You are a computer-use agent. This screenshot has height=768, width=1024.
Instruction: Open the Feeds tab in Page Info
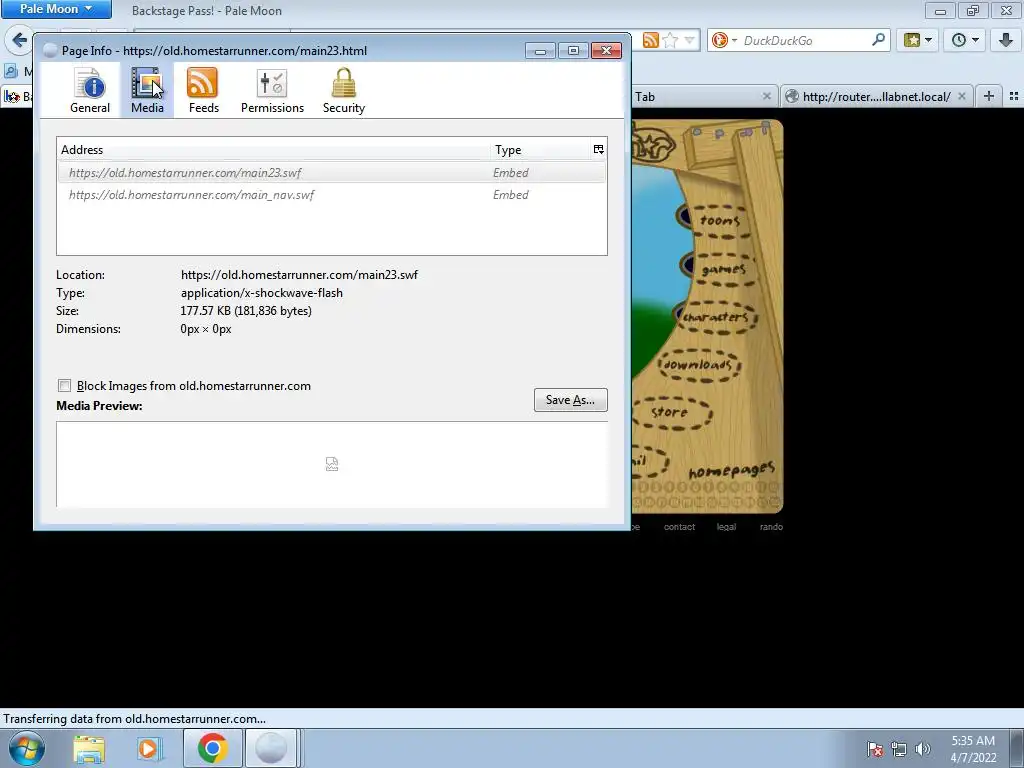tap(204, 91)
